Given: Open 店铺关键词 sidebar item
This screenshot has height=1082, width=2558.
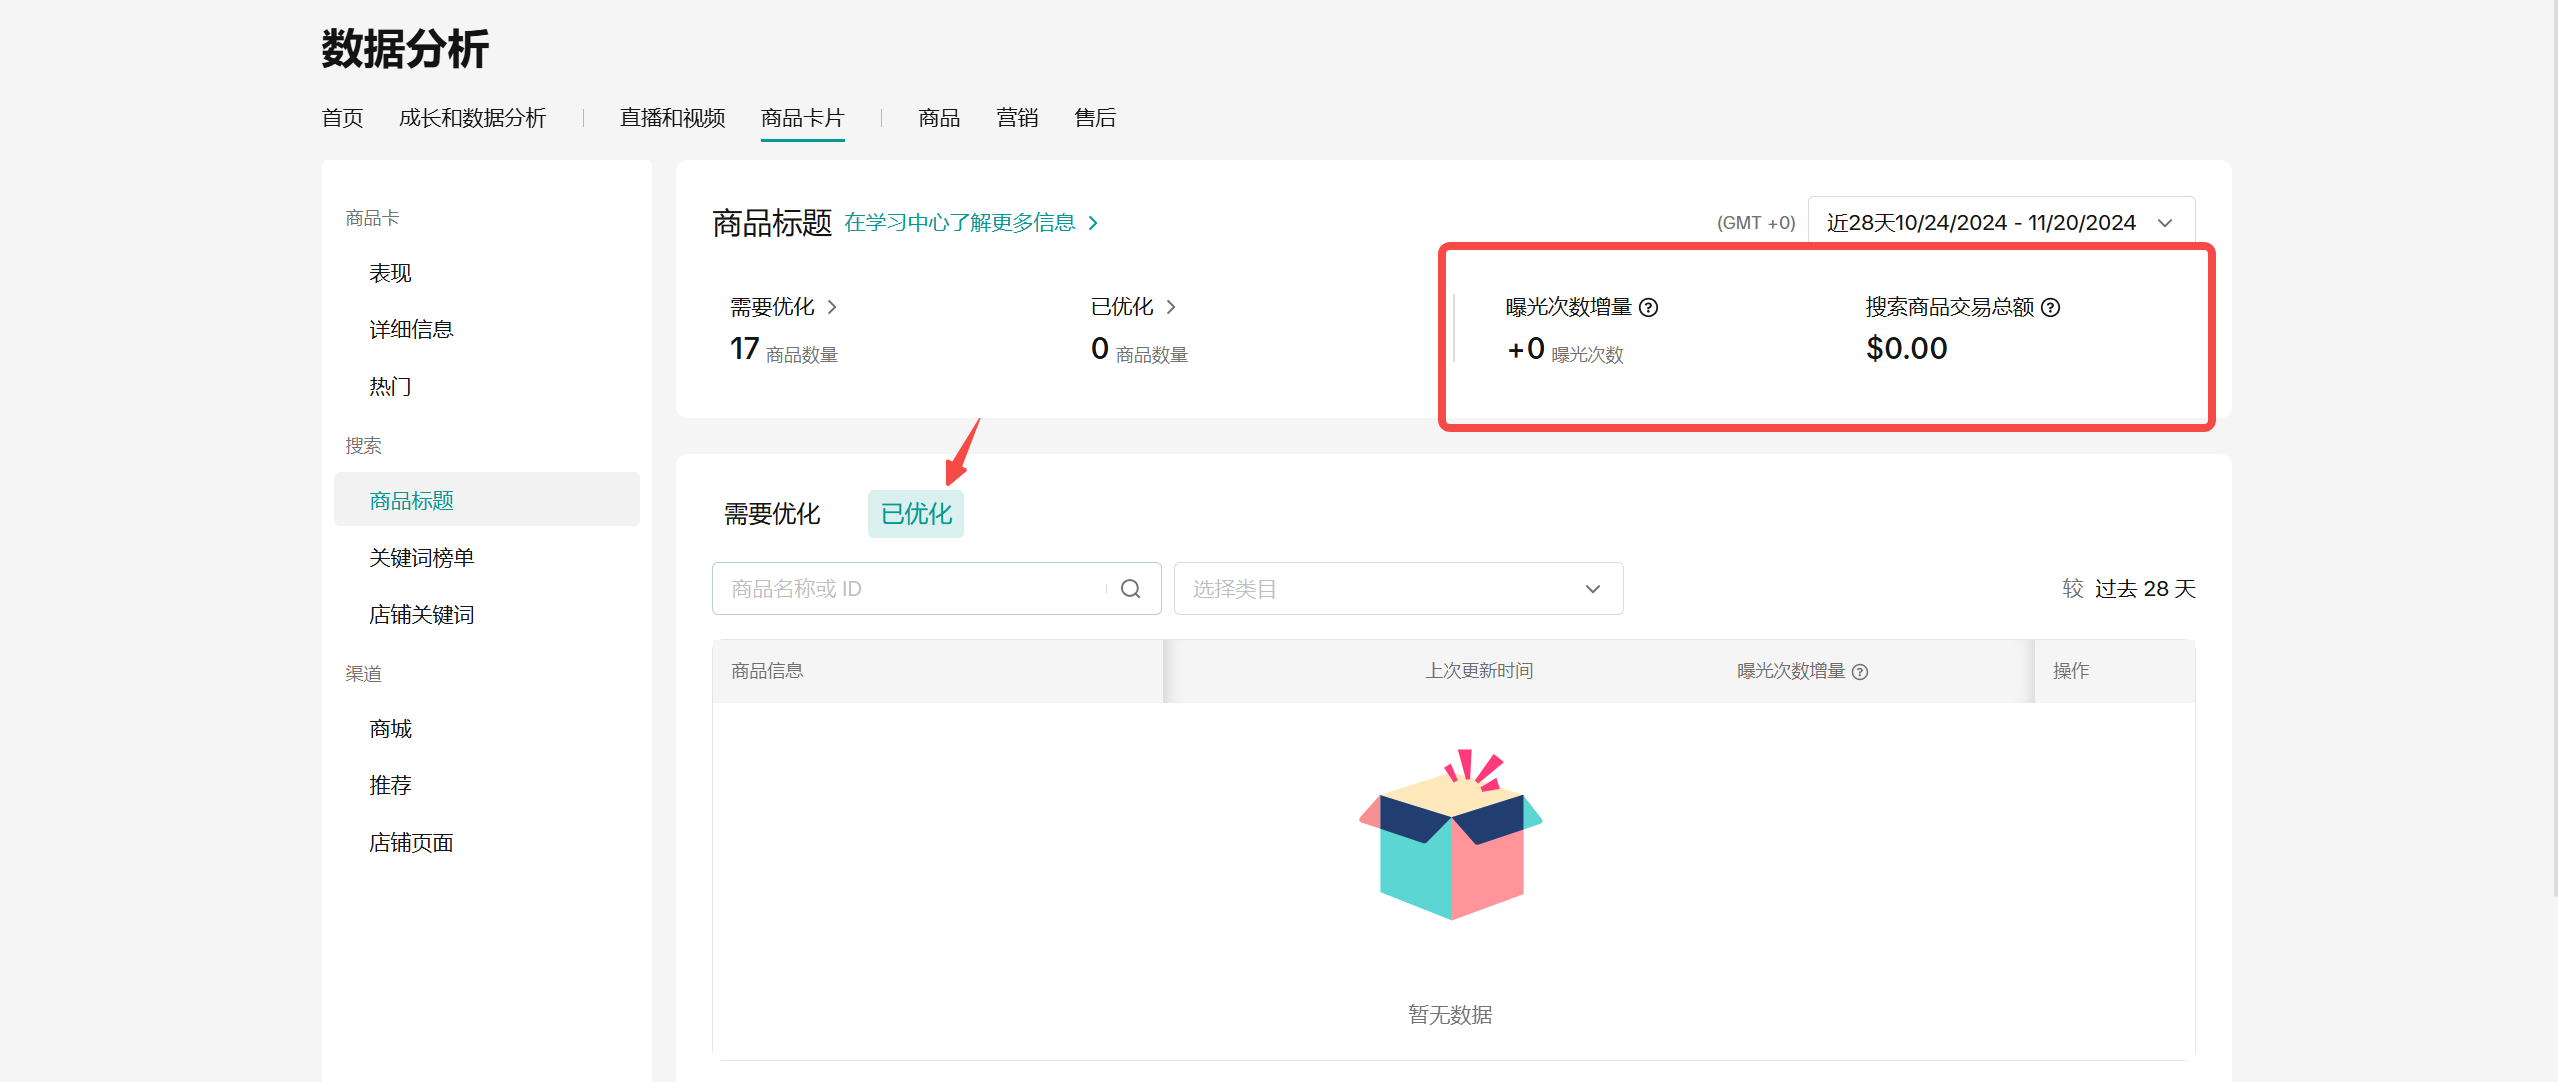Looking at the screenshot, I should (x=421, y=615).
